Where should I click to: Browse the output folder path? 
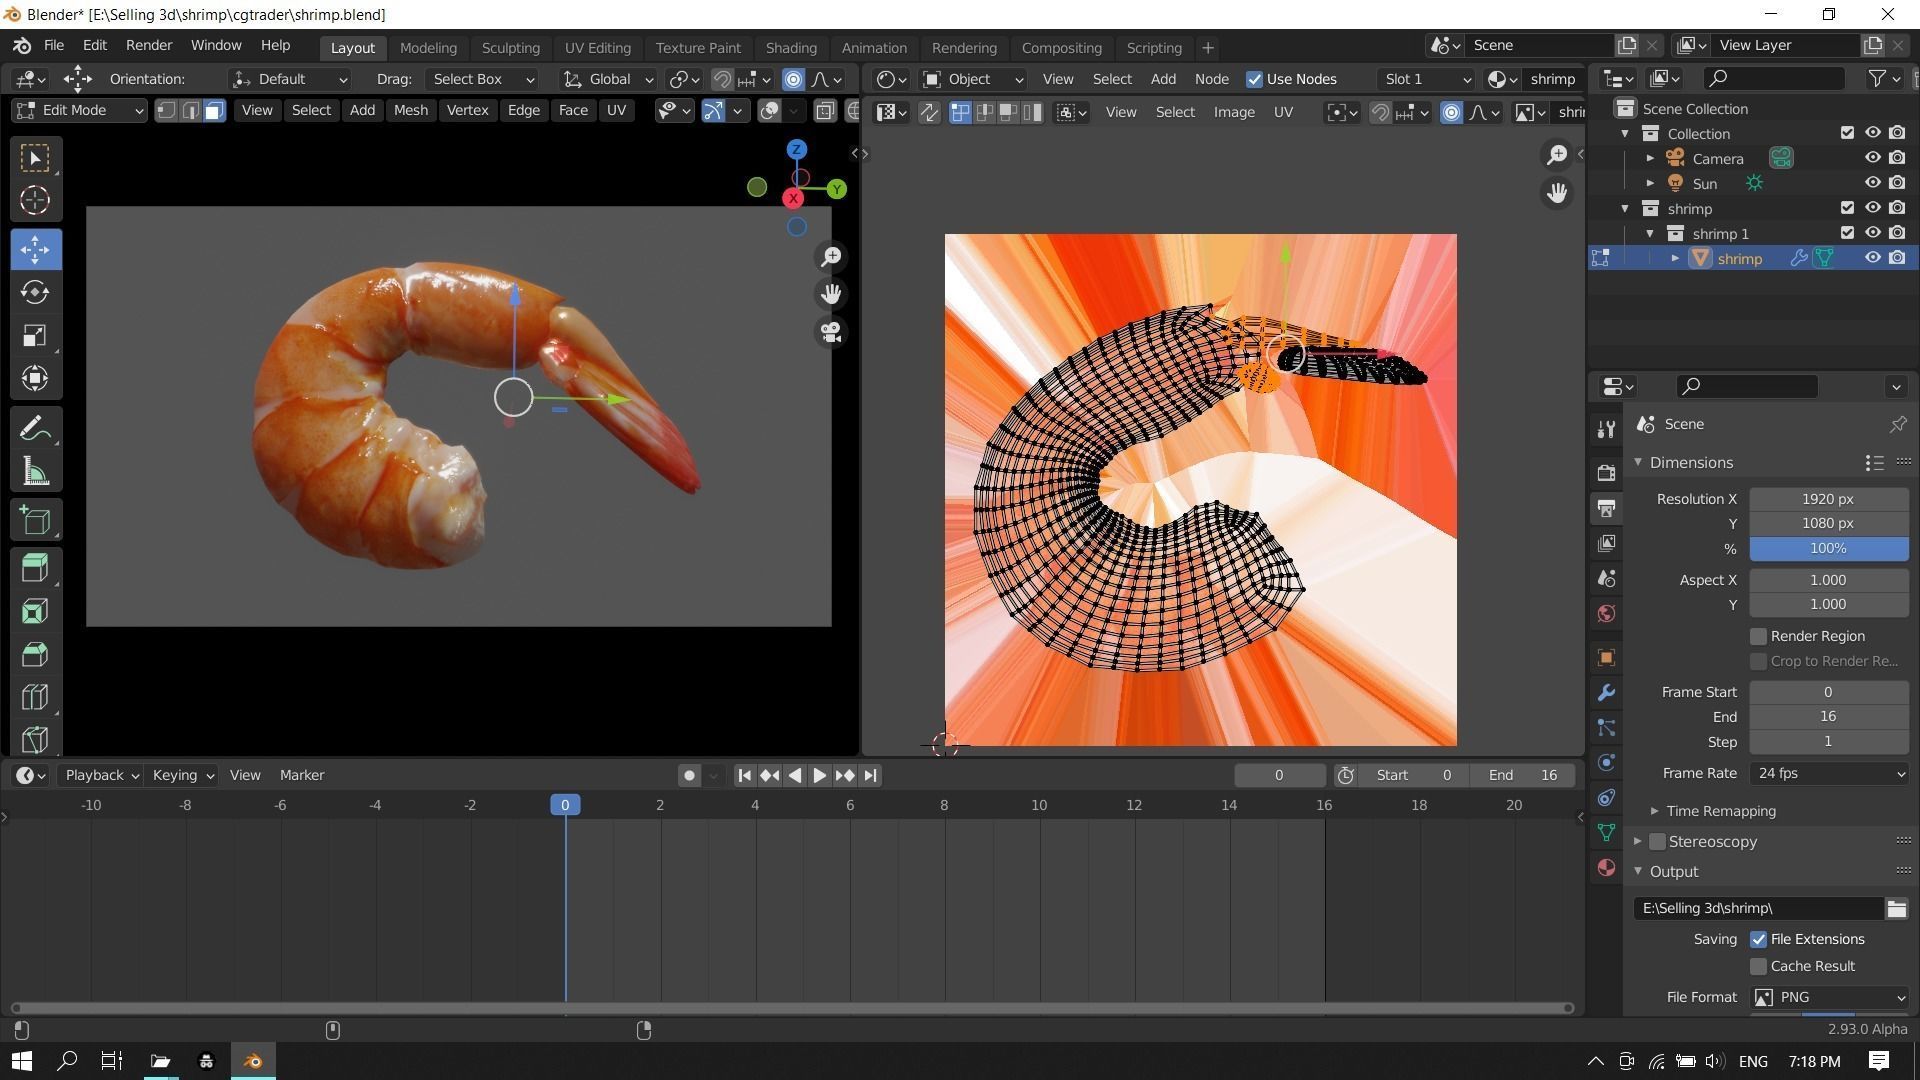pyautogui.click(x=1896, y=908)
